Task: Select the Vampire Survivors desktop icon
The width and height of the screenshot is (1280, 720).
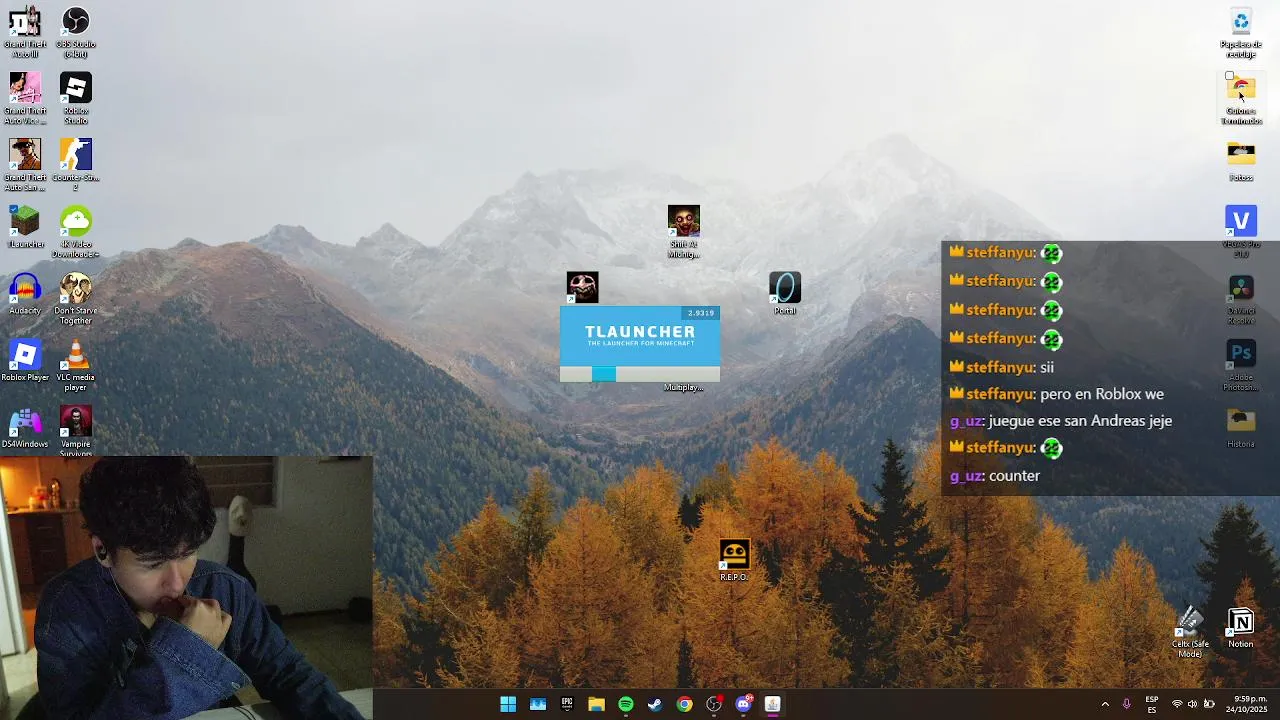Action: pos(76,431)
